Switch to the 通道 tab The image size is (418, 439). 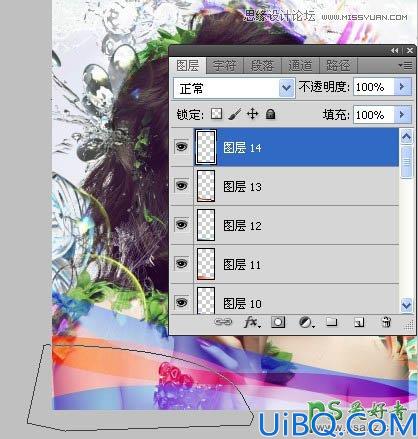pos(300,66)
